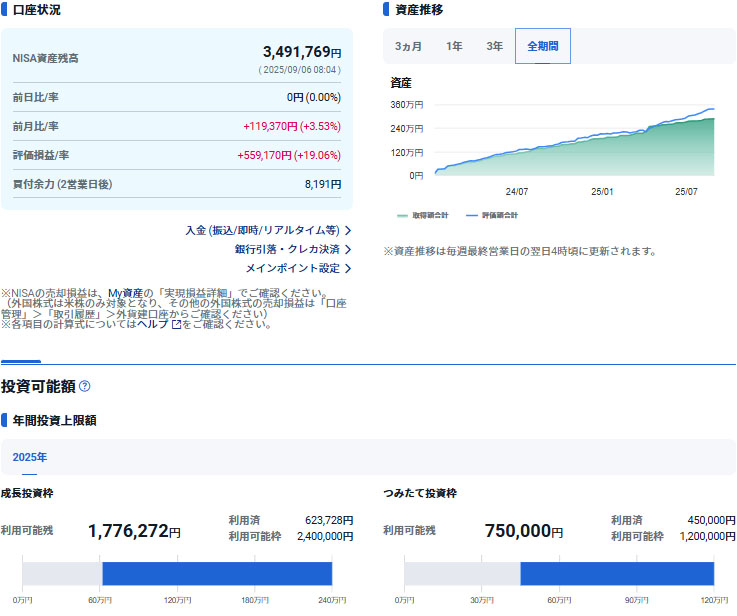737x616 pixels.
Task: Switch chart to the 1年 period
Action: point(454,46)
